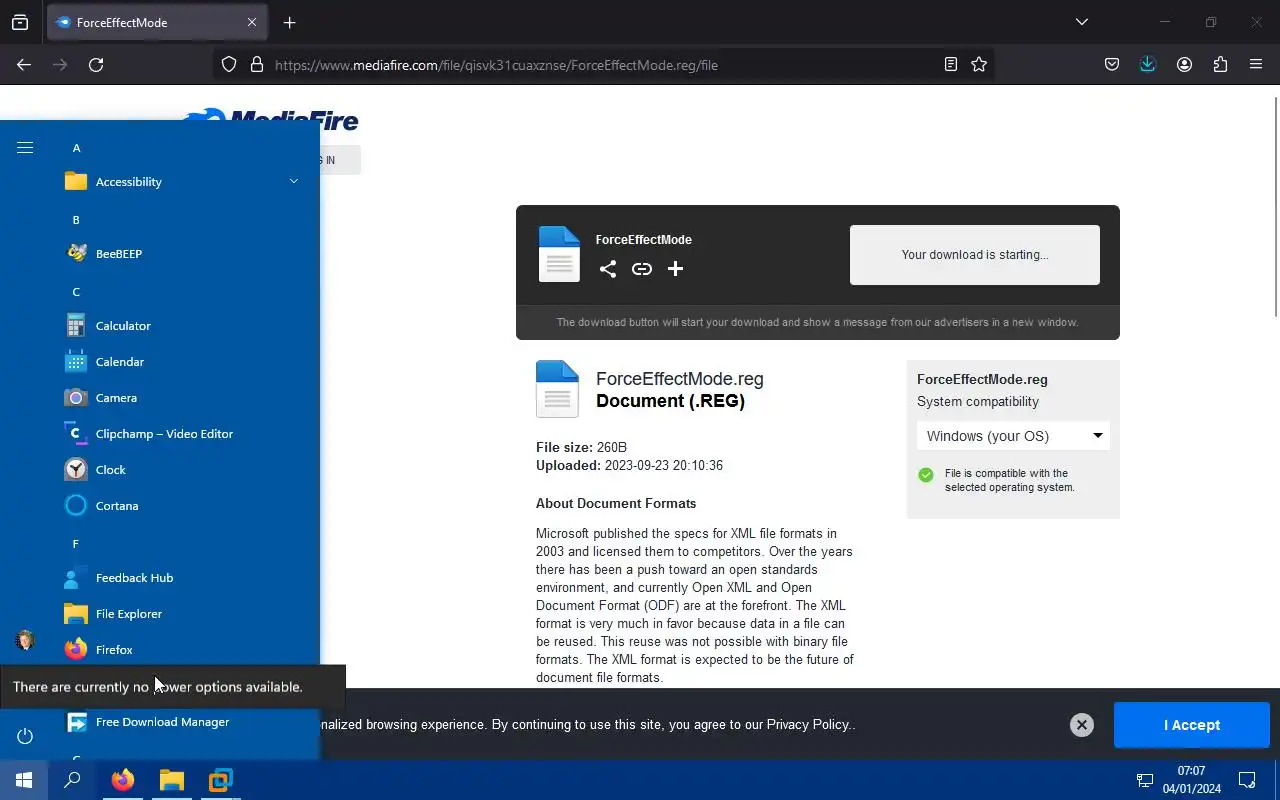The width and height of the screenshot is (1280, 800).
Task: Open File Explorer from the taskbar
Action: [x=172, y=780]
